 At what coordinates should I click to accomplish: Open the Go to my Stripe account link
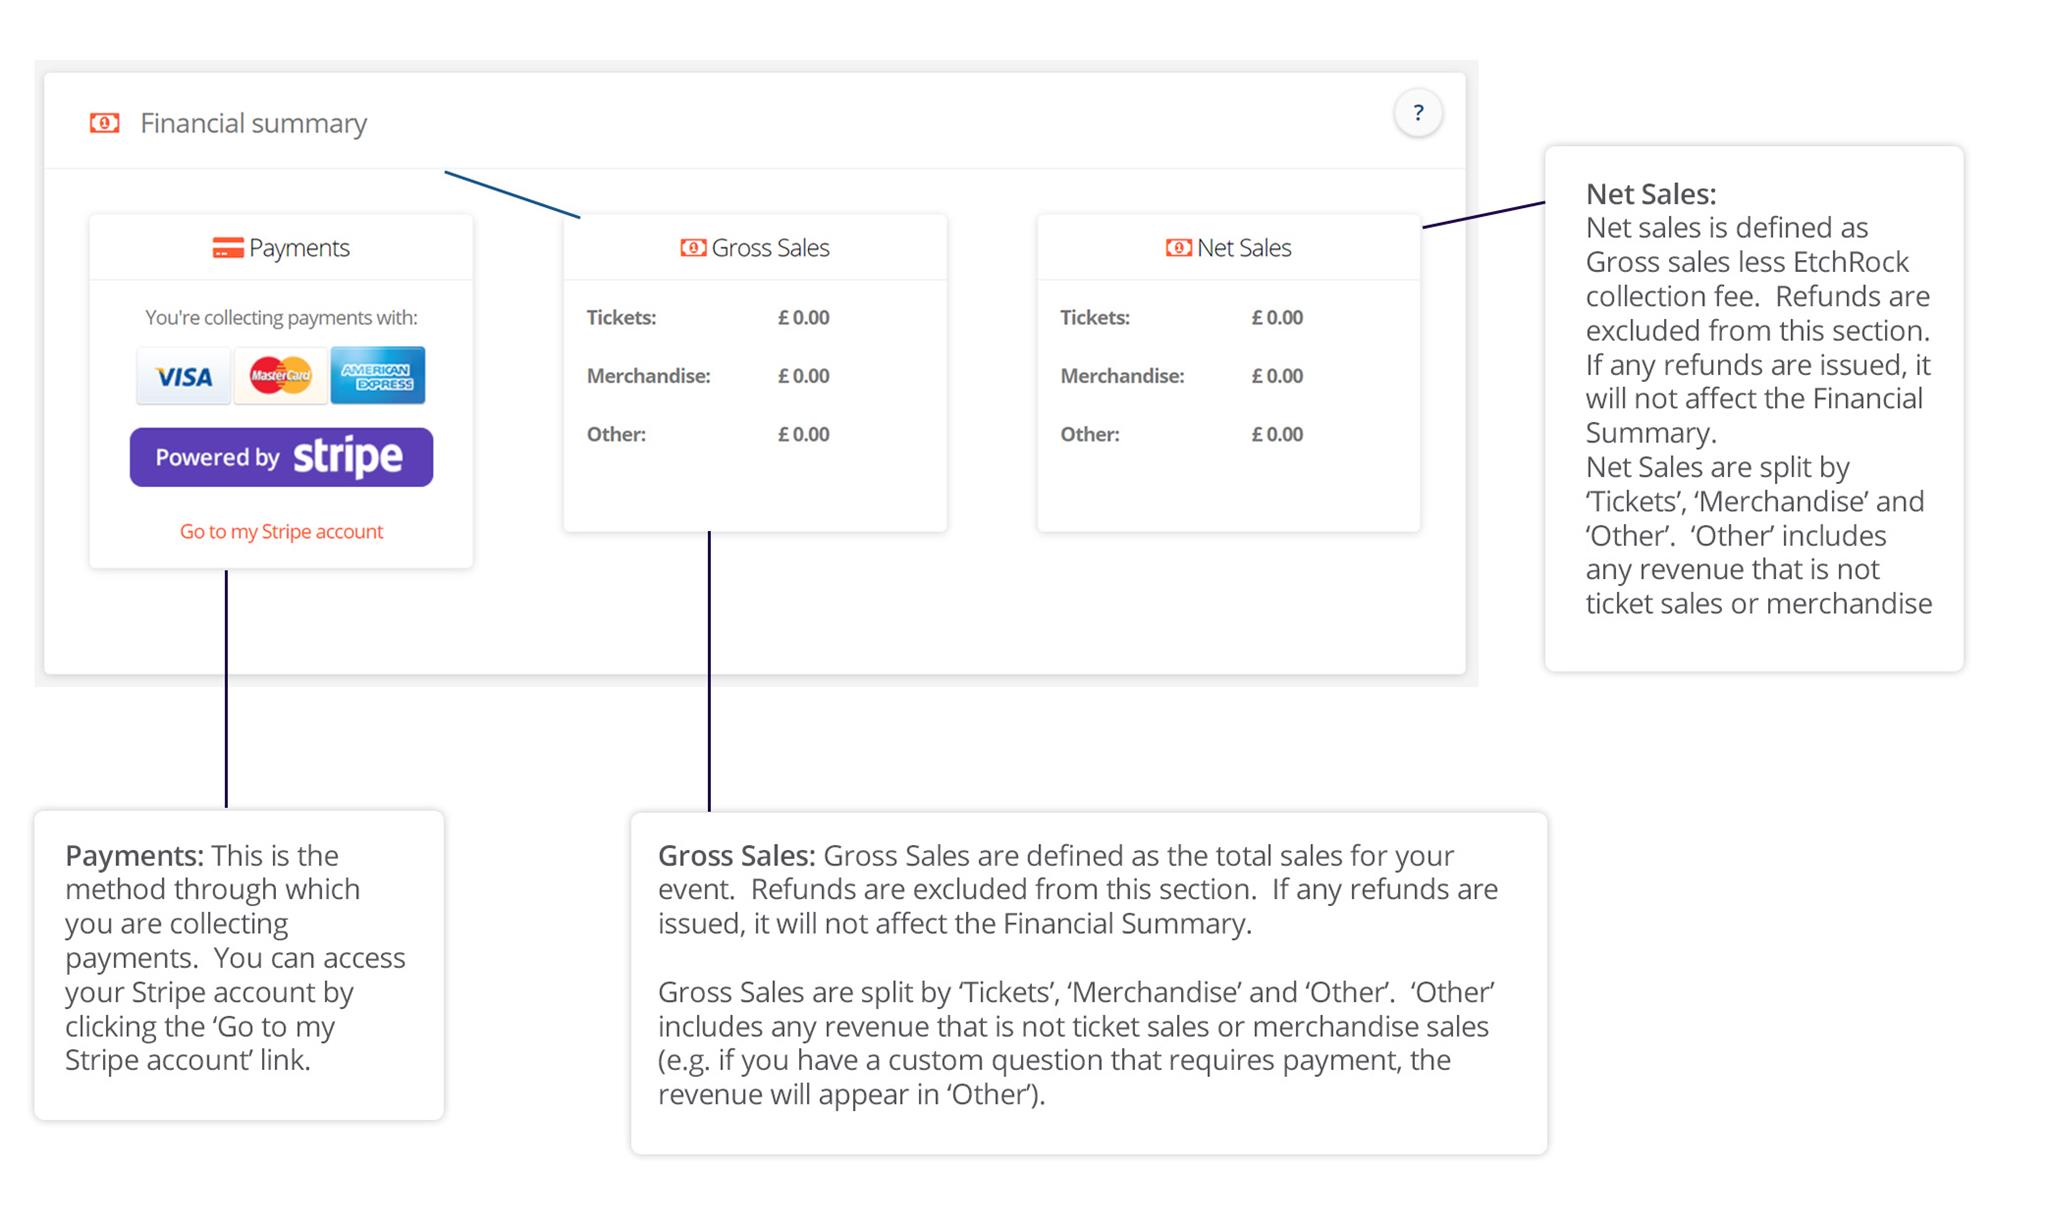pos(281,532)
